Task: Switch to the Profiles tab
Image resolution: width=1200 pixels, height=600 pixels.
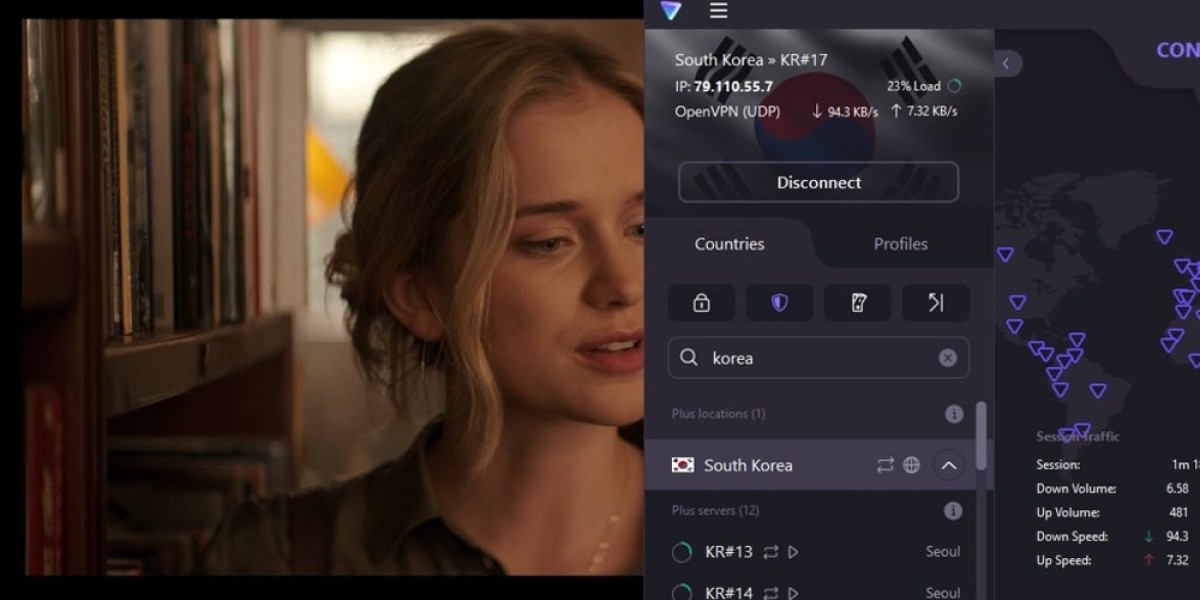Action: click(901, 243)
